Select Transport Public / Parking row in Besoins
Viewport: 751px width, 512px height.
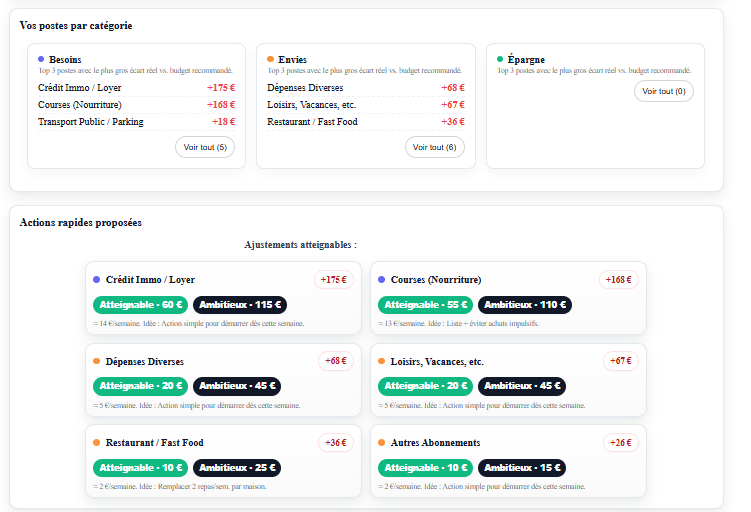90,122
